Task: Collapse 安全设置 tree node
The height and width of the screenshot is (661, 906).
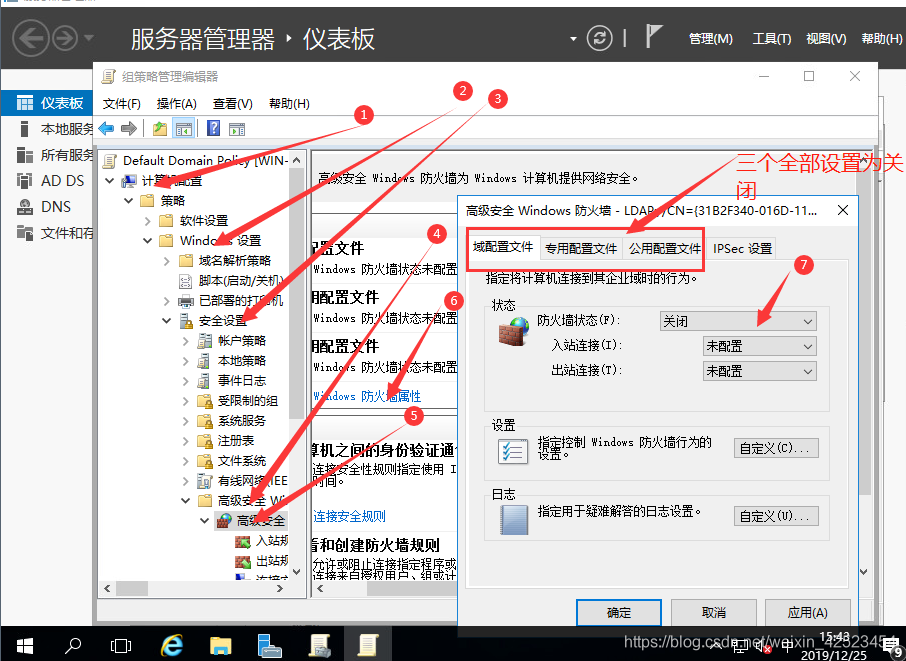Action: [x=166, y=321]
